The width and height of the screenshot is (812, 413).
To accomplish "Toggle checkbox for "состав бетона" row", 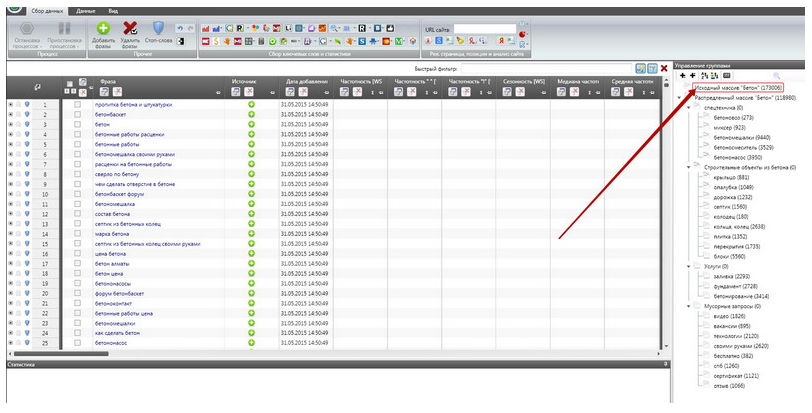I will [77, 213].
